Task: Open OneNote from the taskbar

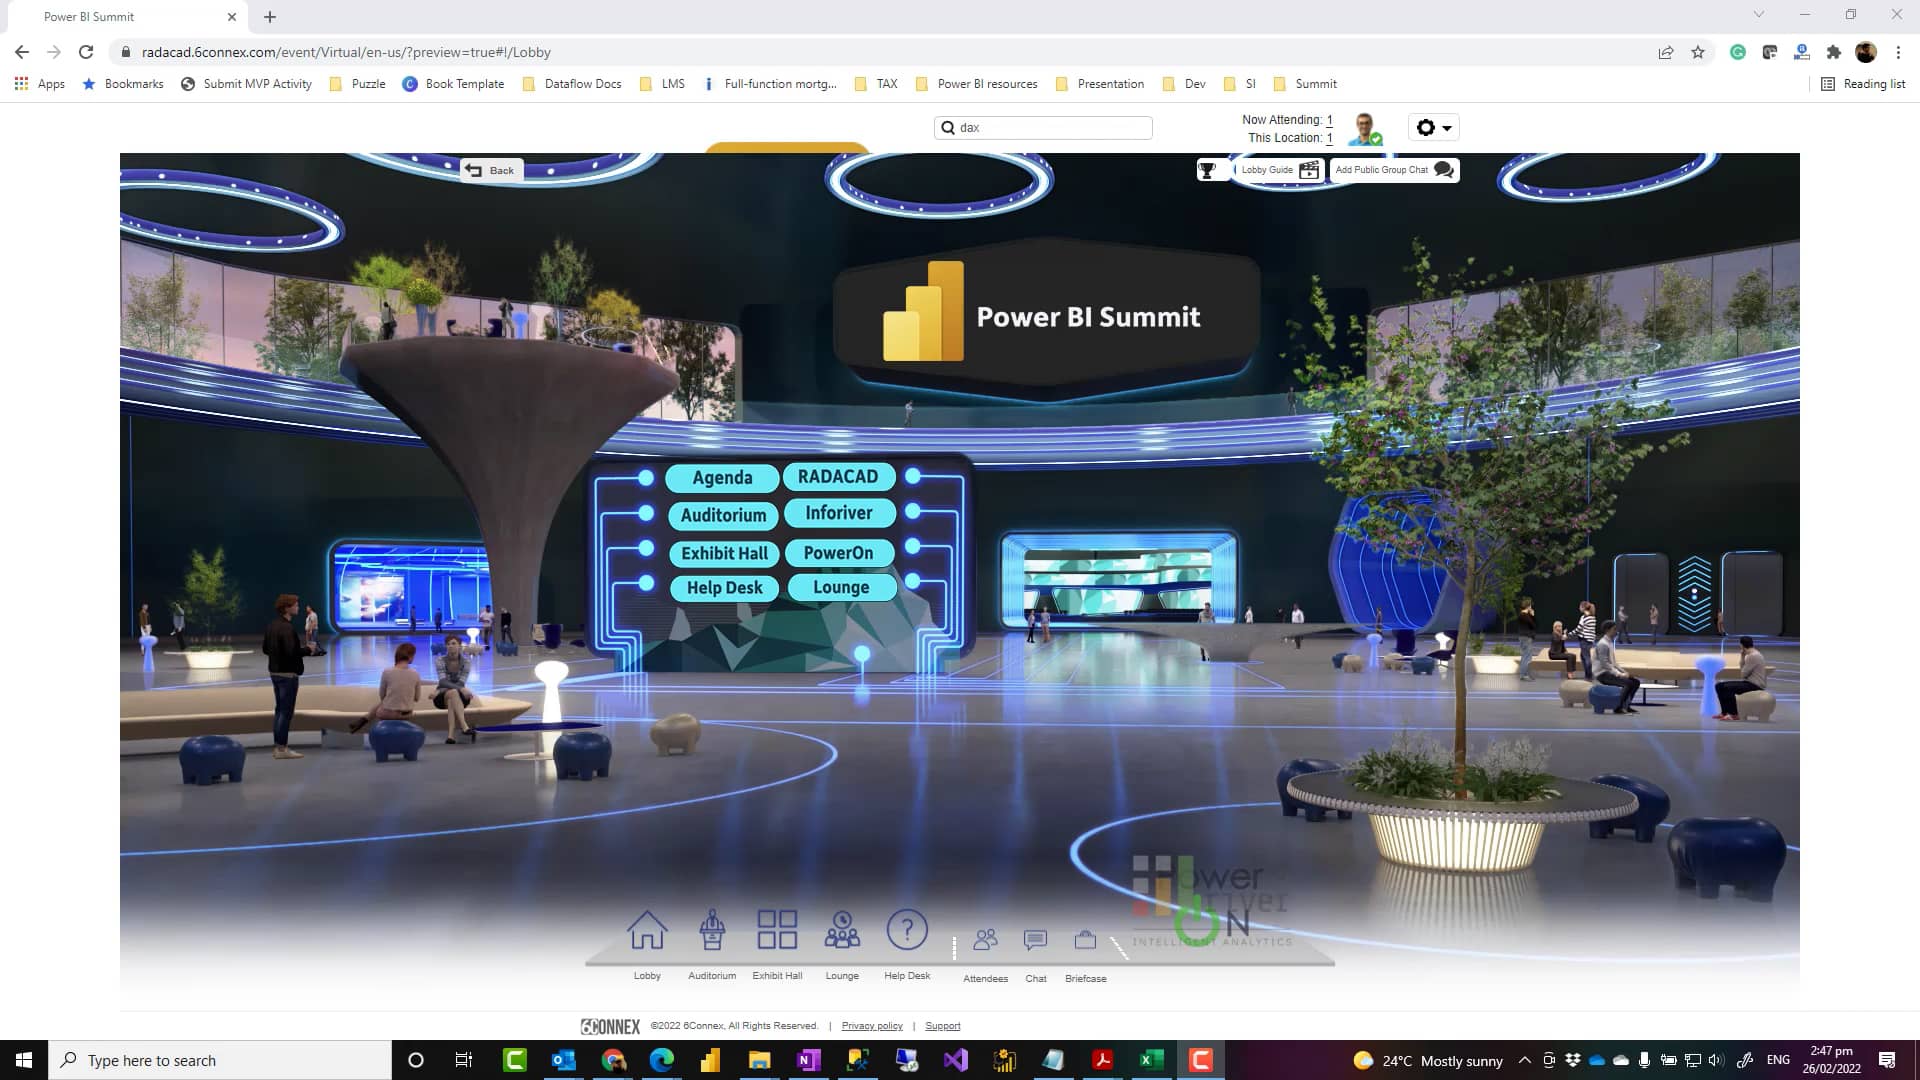Action: tap(808, 1060)
